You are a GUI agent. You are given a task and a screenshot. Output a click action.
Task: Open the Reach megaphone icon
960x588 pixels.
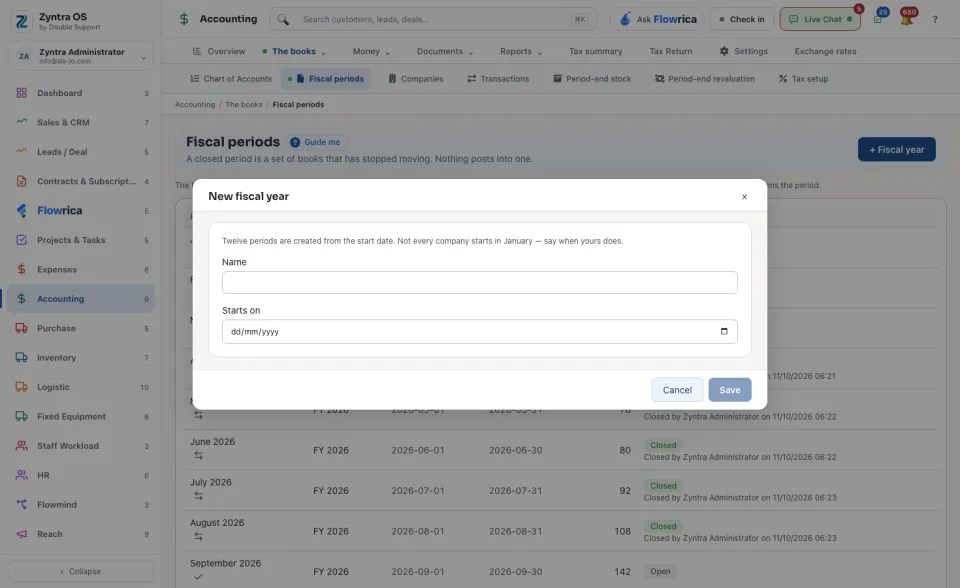[x=21, y=534]
